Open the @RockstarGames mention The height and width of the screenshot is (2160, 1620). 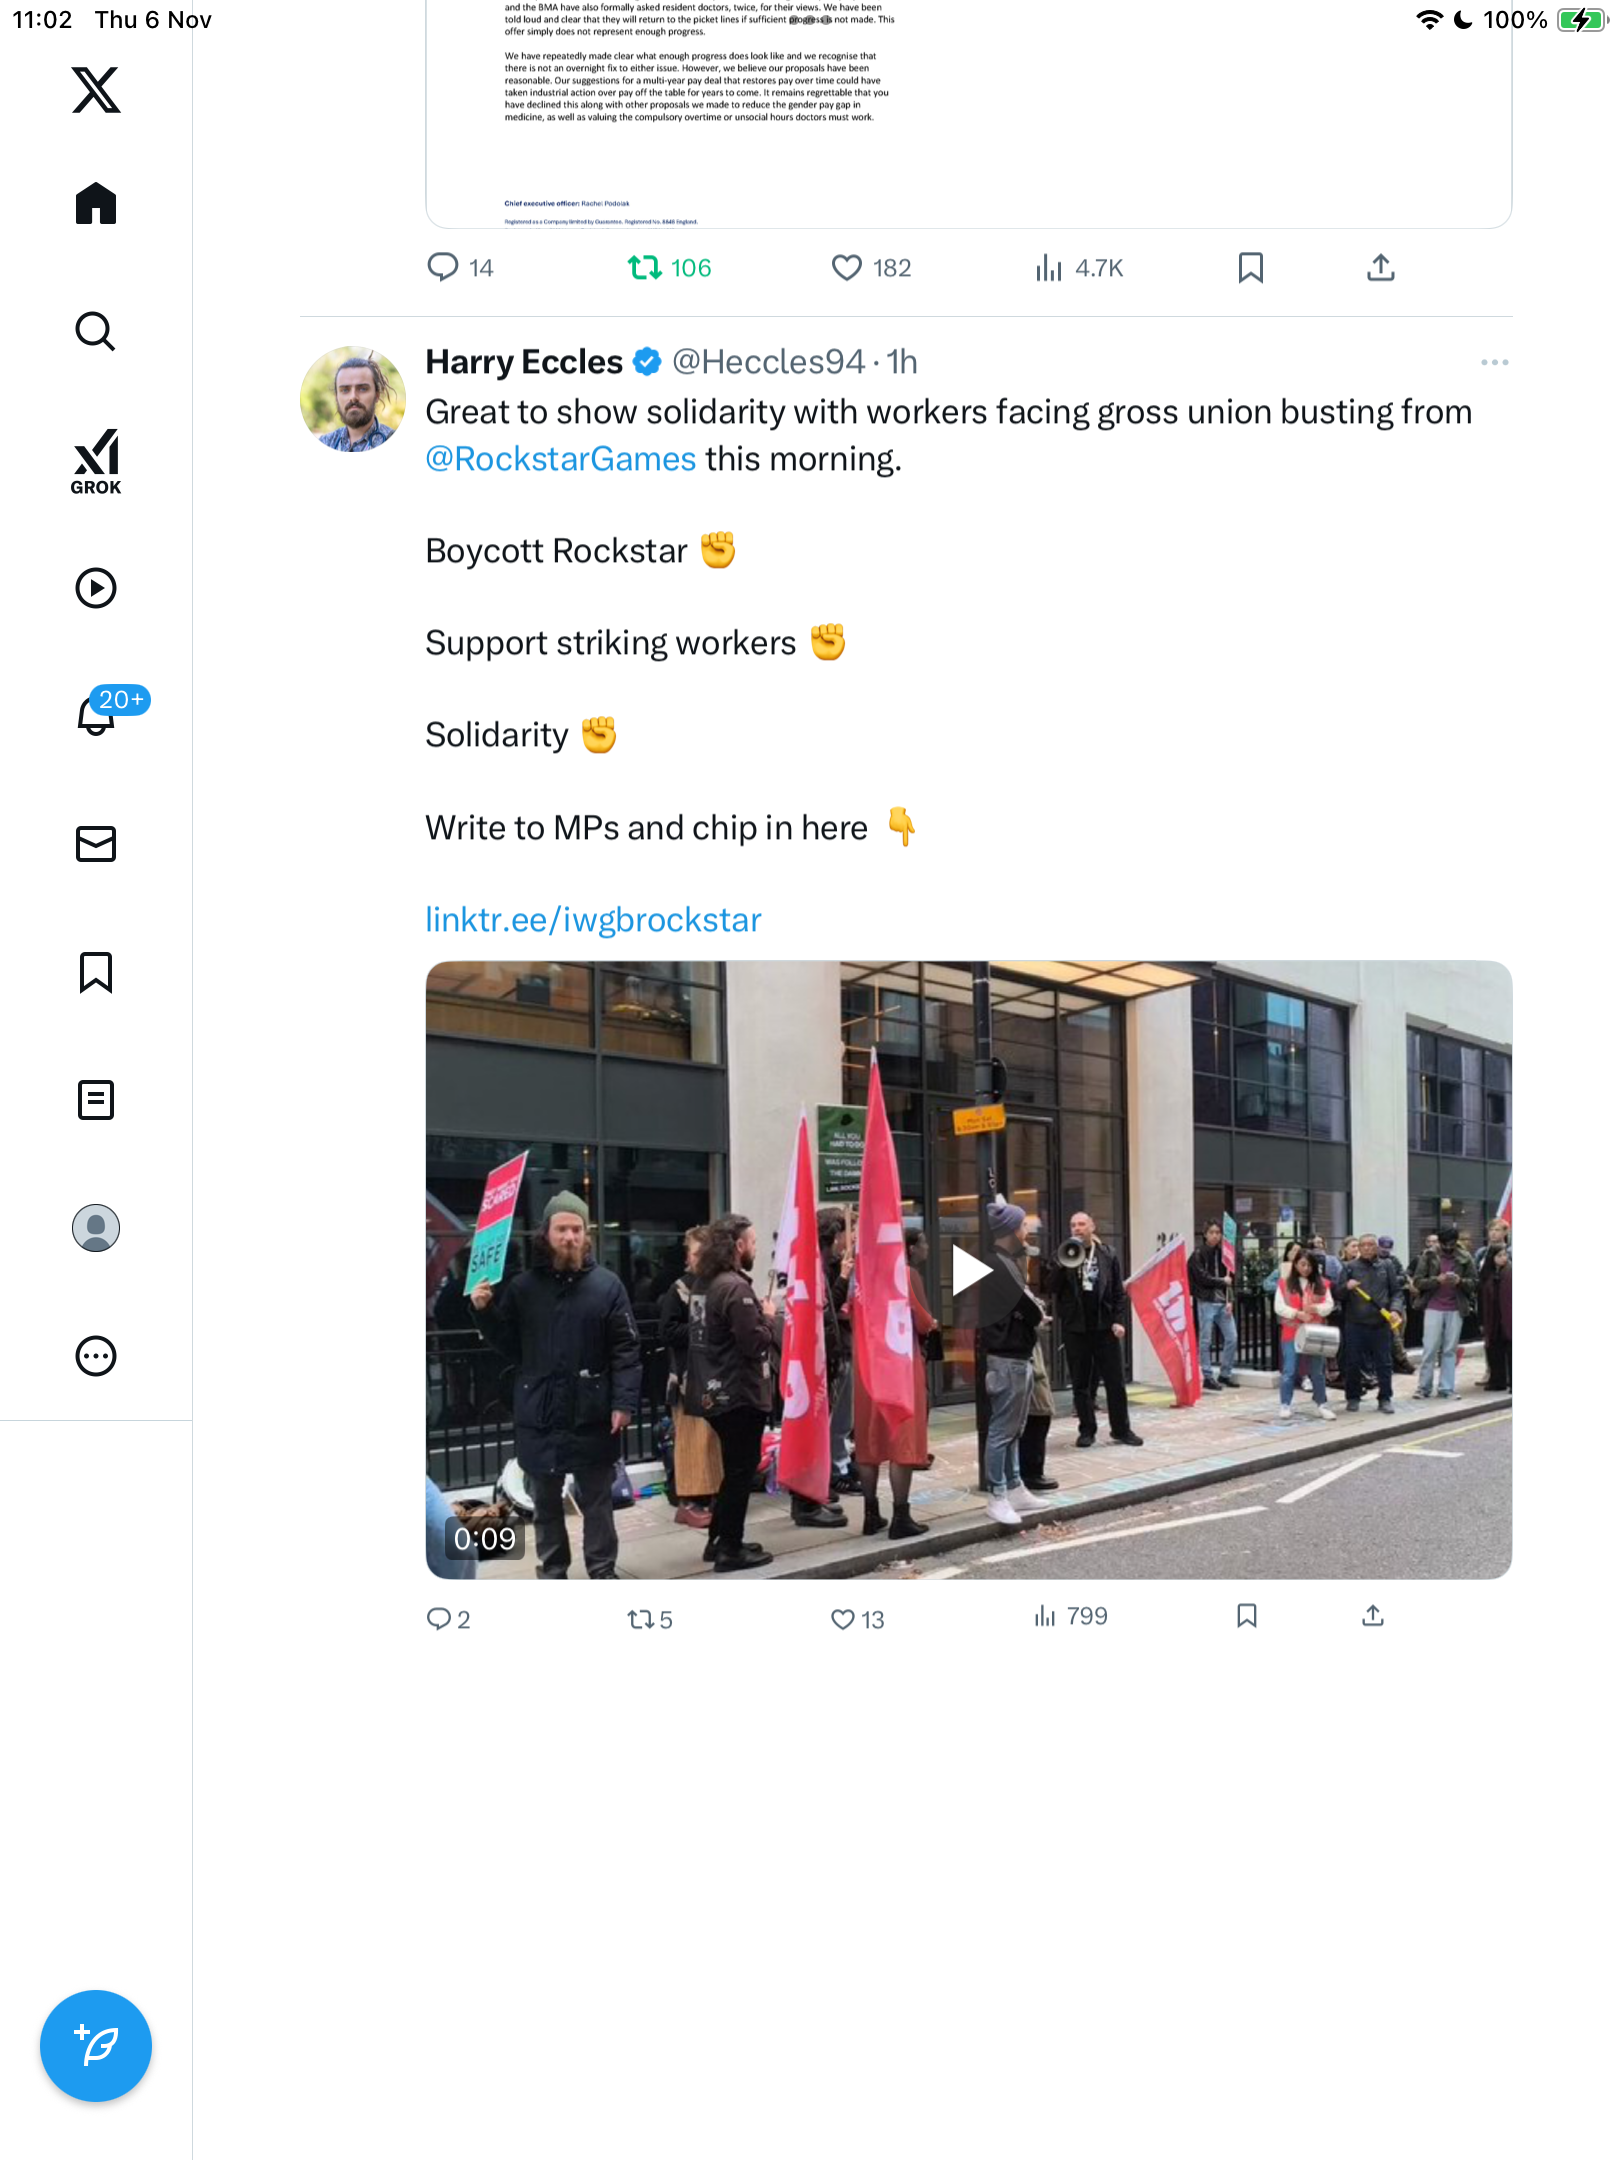[x=560, y=459]
